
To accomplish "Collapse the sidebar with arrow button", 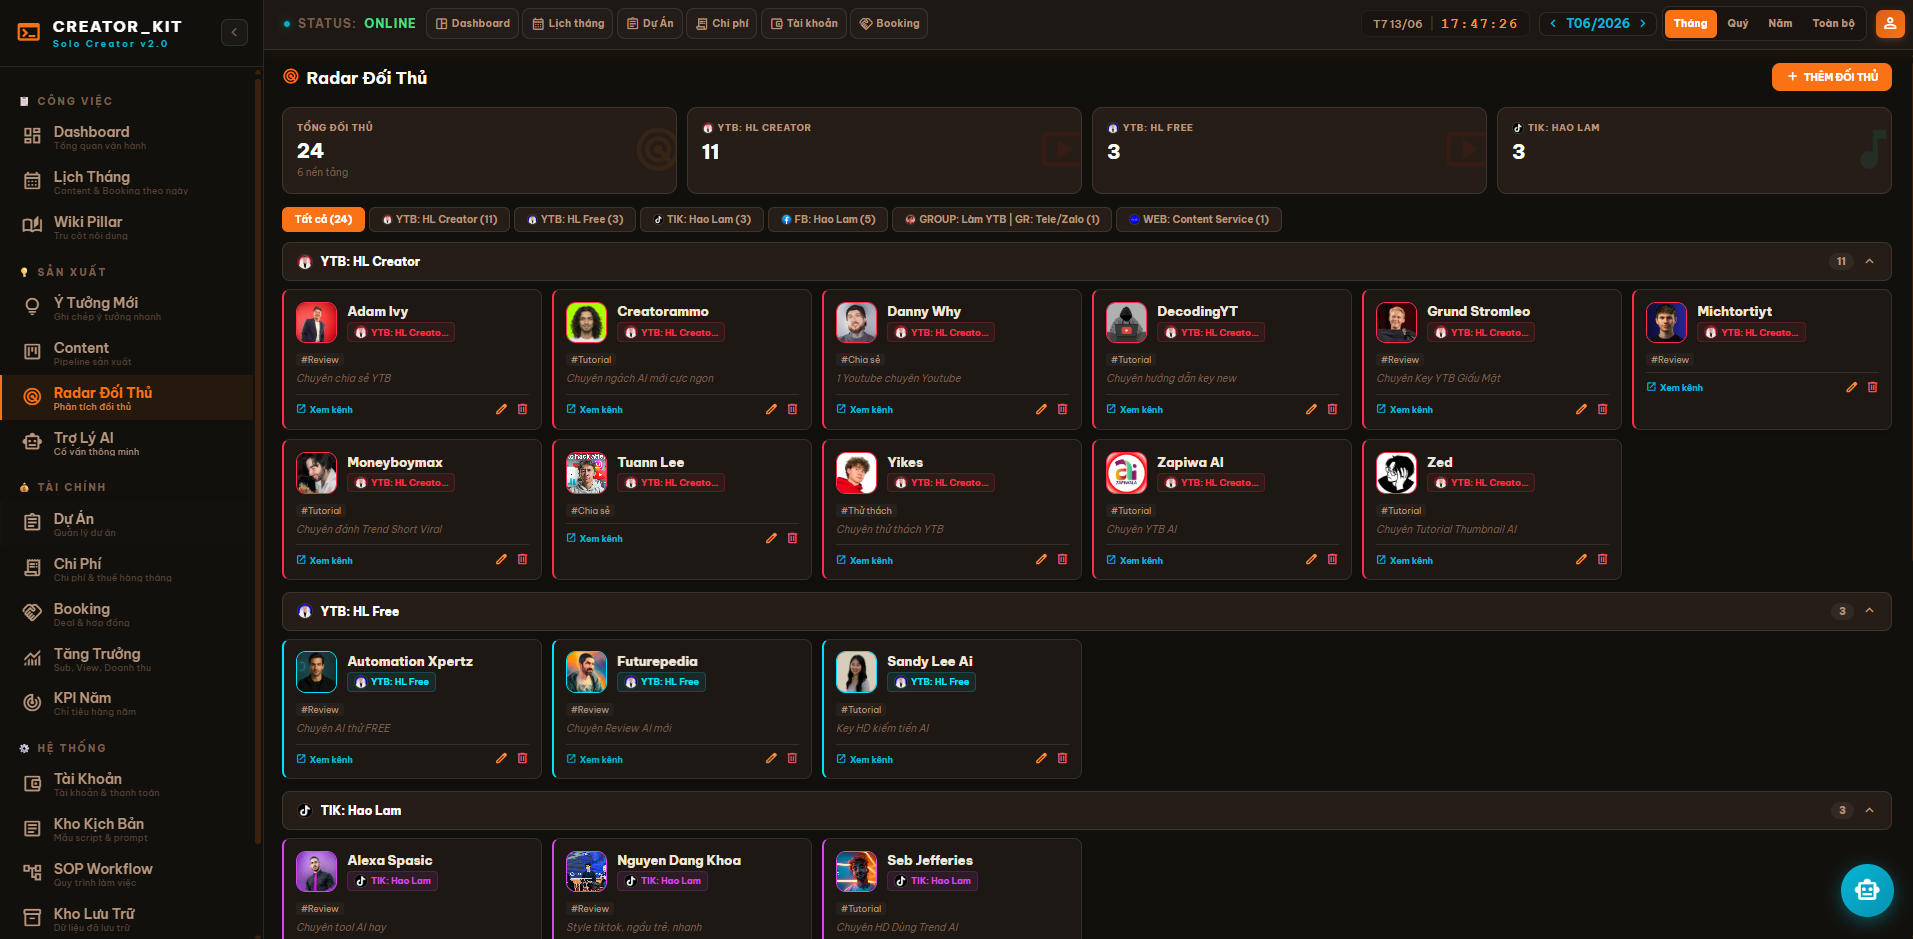I will 234,32.
